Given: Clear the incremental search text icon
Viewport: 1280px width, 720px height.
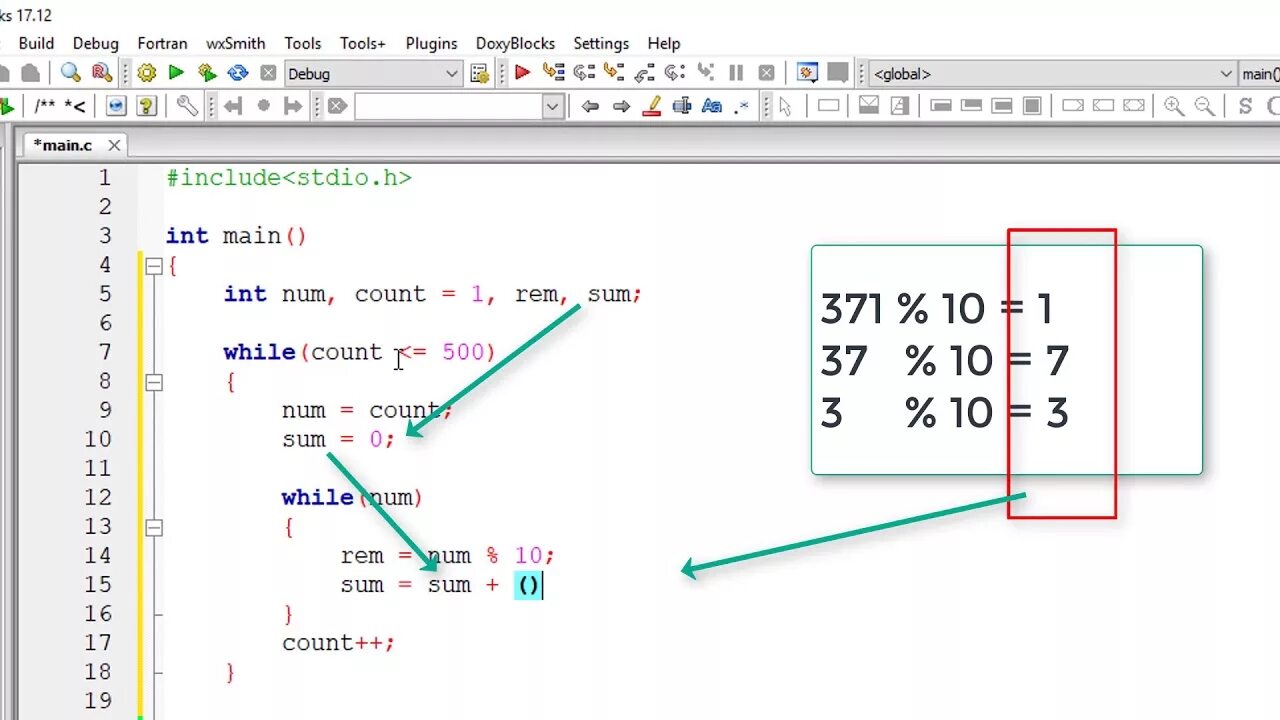Looking at the screenshot, I should [x=337, y=106].
